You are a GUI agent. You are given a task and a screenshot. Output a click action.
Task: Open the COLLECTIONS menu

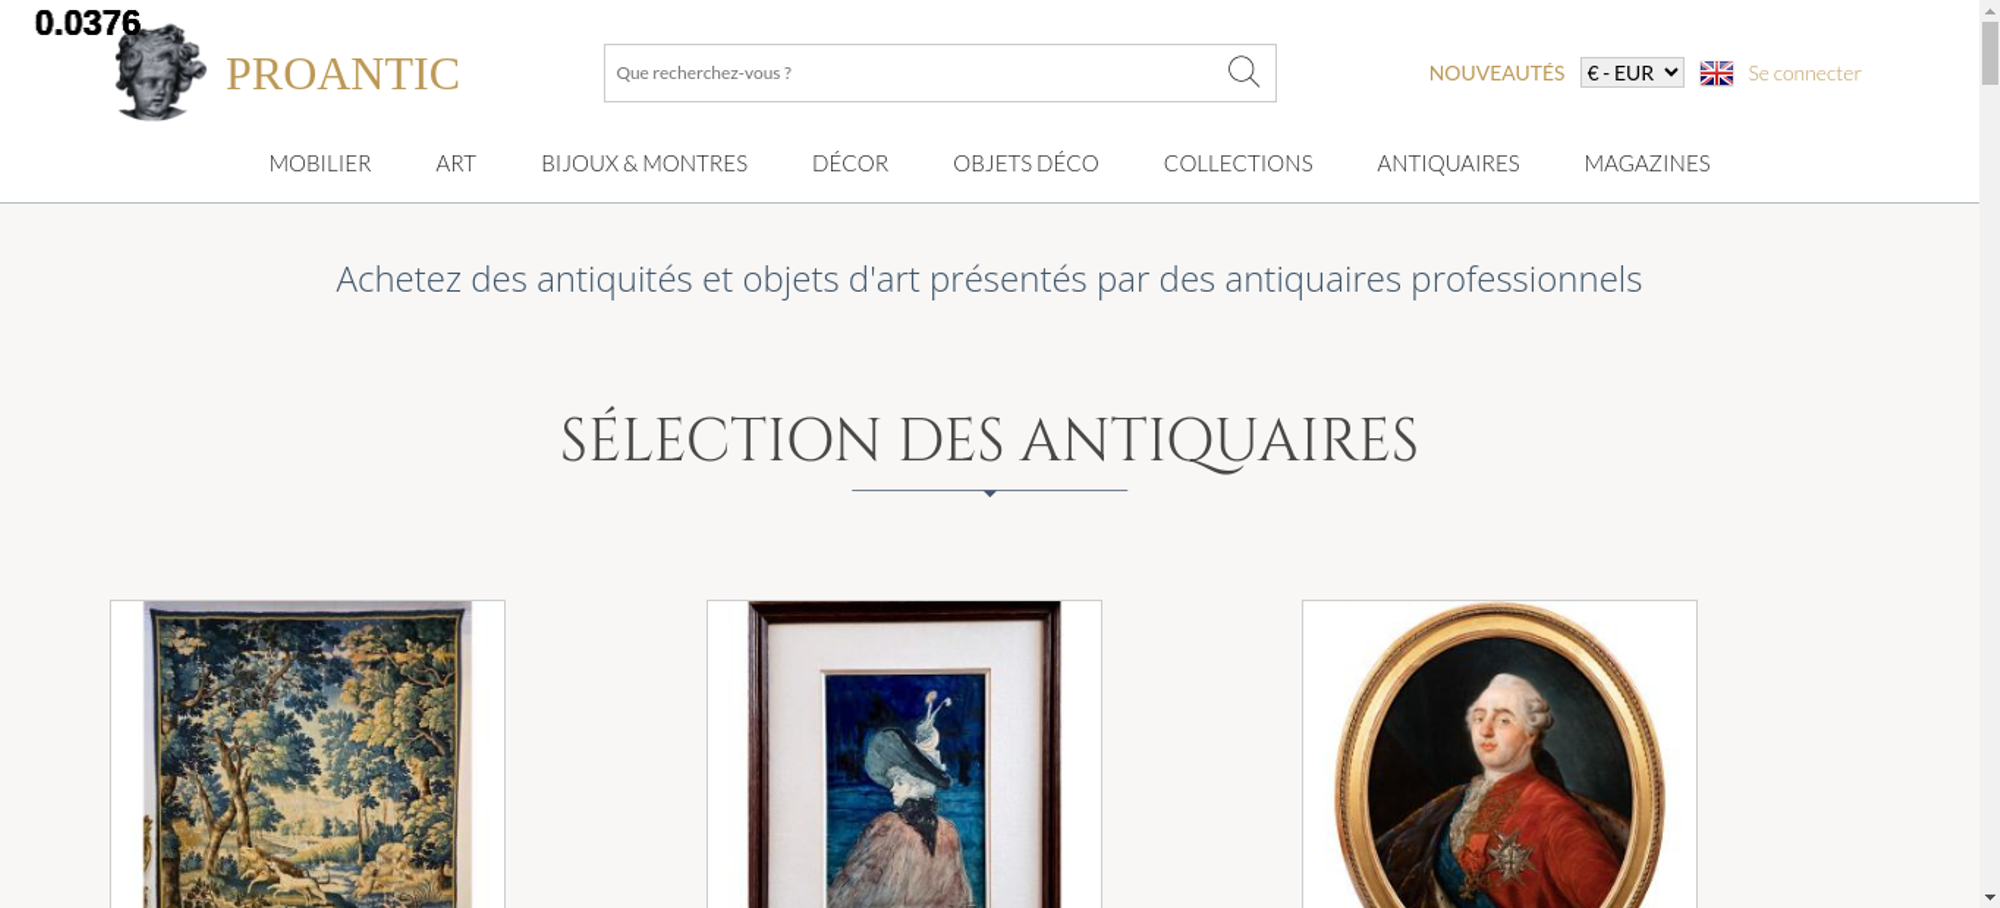coord(1238,163)
